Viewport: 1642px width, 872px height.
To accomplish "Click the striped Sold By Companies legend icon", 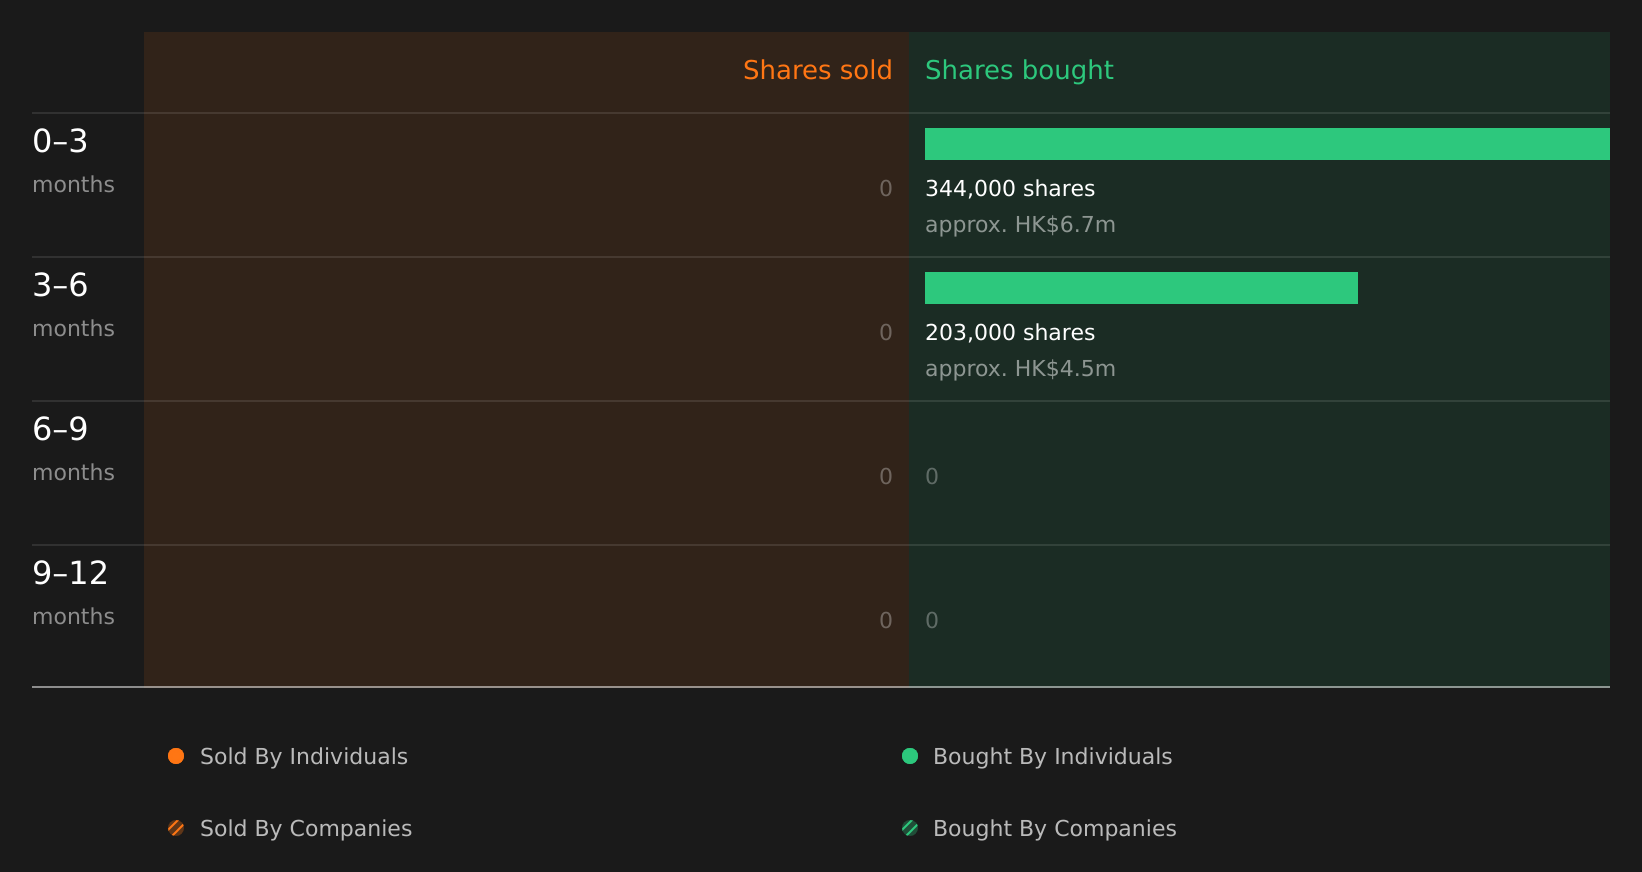I will [x=176, y=828].
